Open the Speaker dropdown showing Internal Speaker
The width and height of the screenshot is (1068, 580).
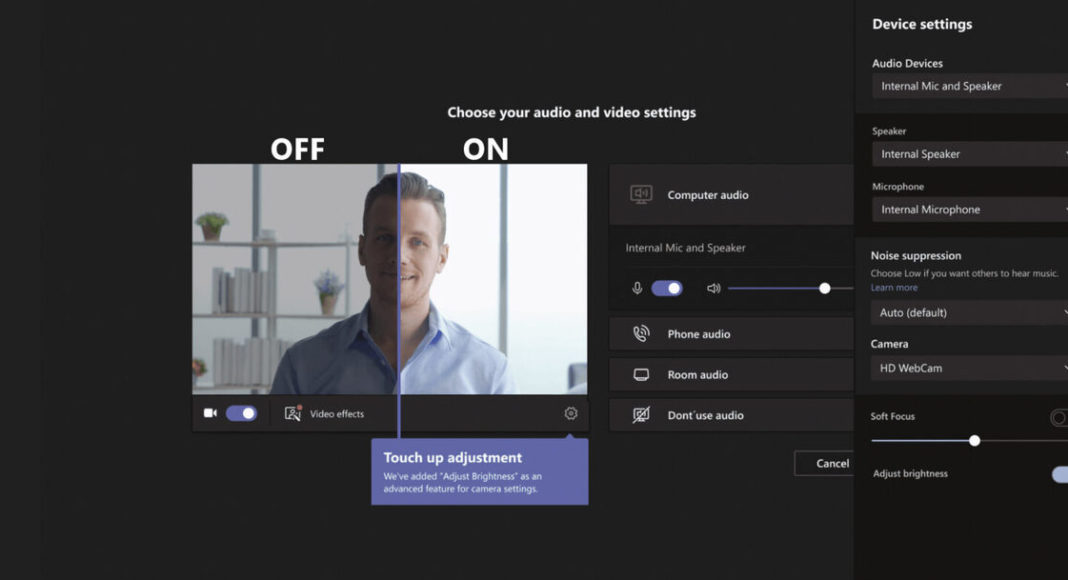[970, 155]
